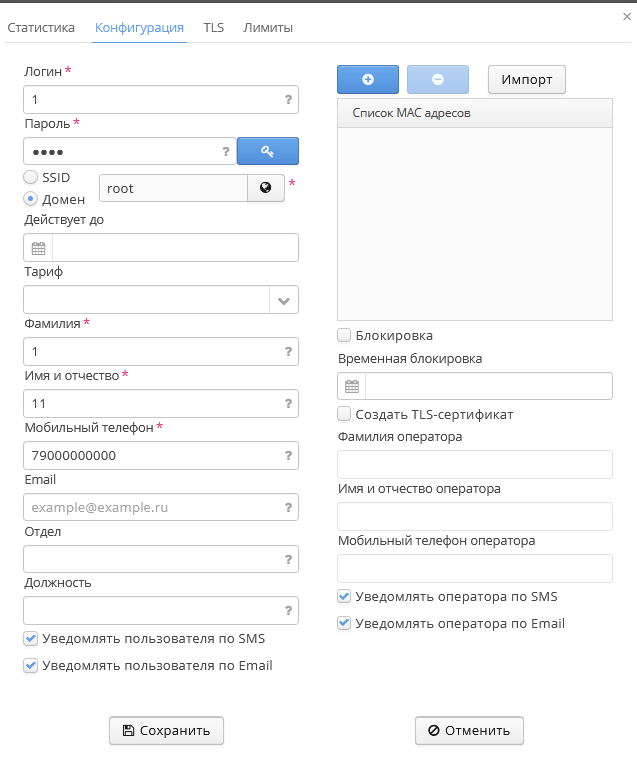The height and width of the screenshot is (764, 637).
Task: Open calendar icon for Временная блокировка
Action: point(352,386)
